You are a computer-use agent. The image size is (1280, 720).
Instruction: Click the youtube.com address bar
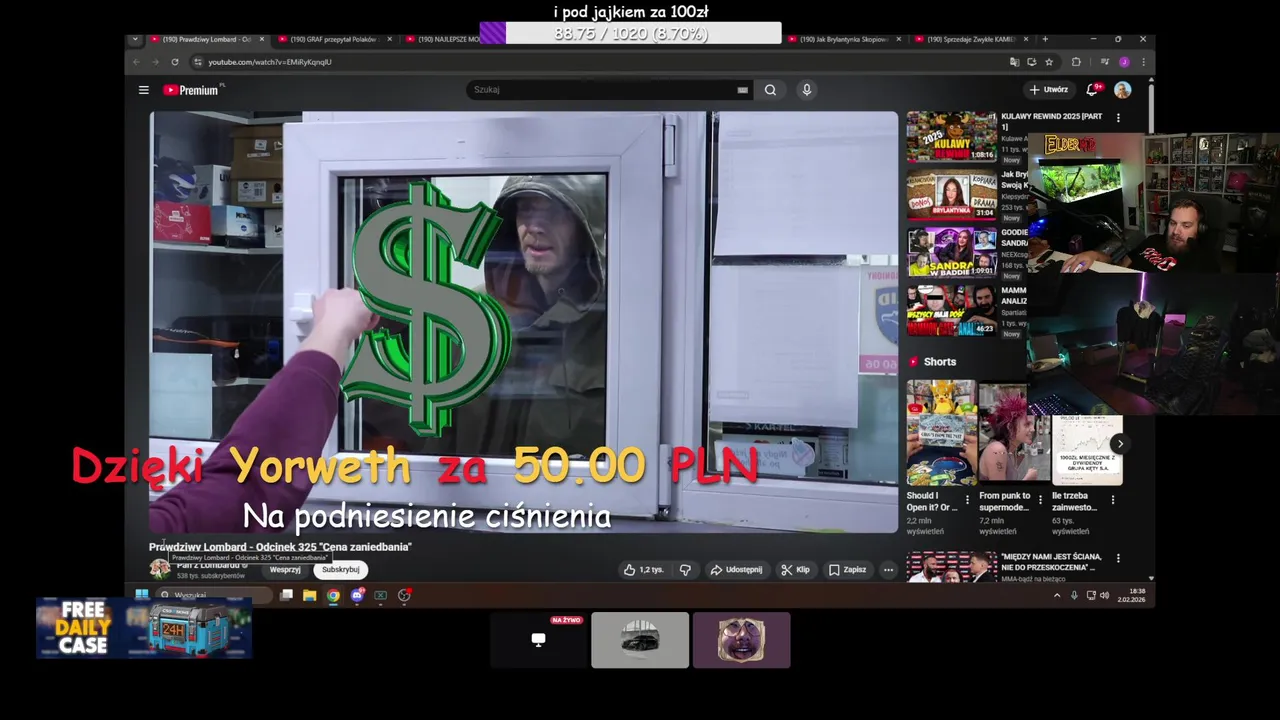tap(600, 62)
